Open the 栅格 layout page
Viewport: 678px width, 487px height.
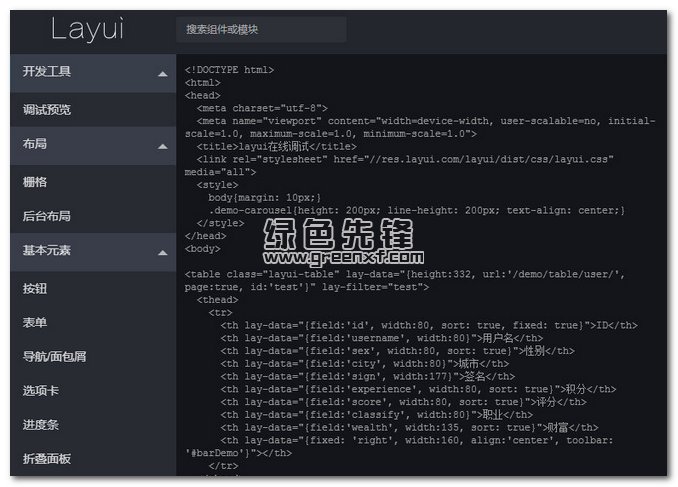[x=93, y=182]
